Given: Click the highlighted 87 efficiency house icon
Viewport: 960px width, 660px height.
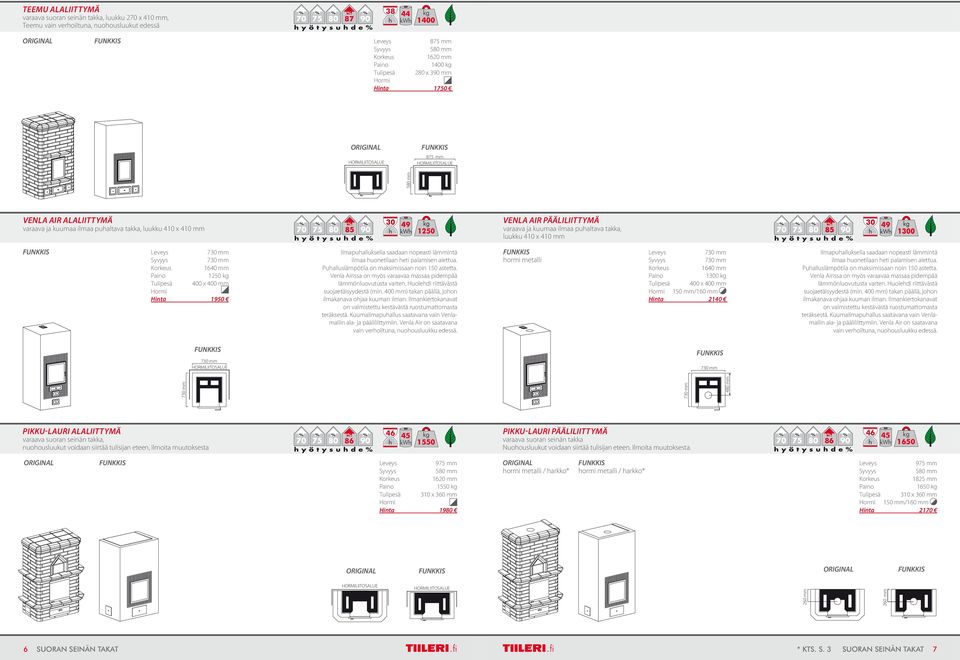Looking at the screenshot, I should pos(349,14).
